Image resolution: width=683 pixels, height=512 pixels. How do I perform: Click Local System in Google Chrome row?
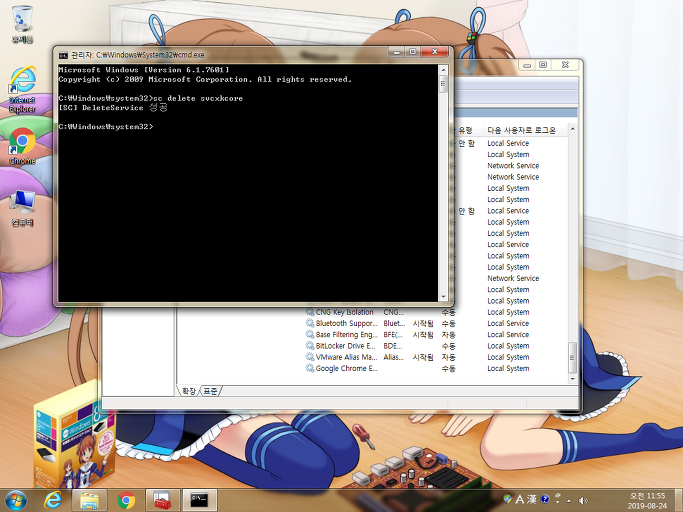pos(508,369)
